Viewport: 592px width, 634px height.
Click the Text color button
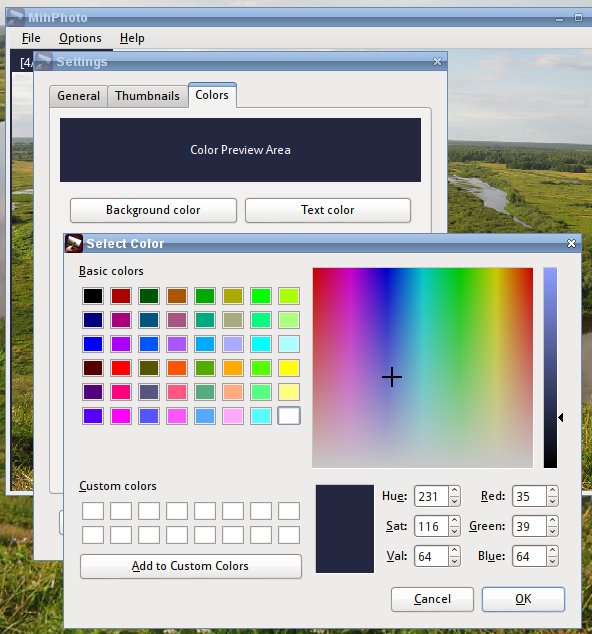coord(328,210)
